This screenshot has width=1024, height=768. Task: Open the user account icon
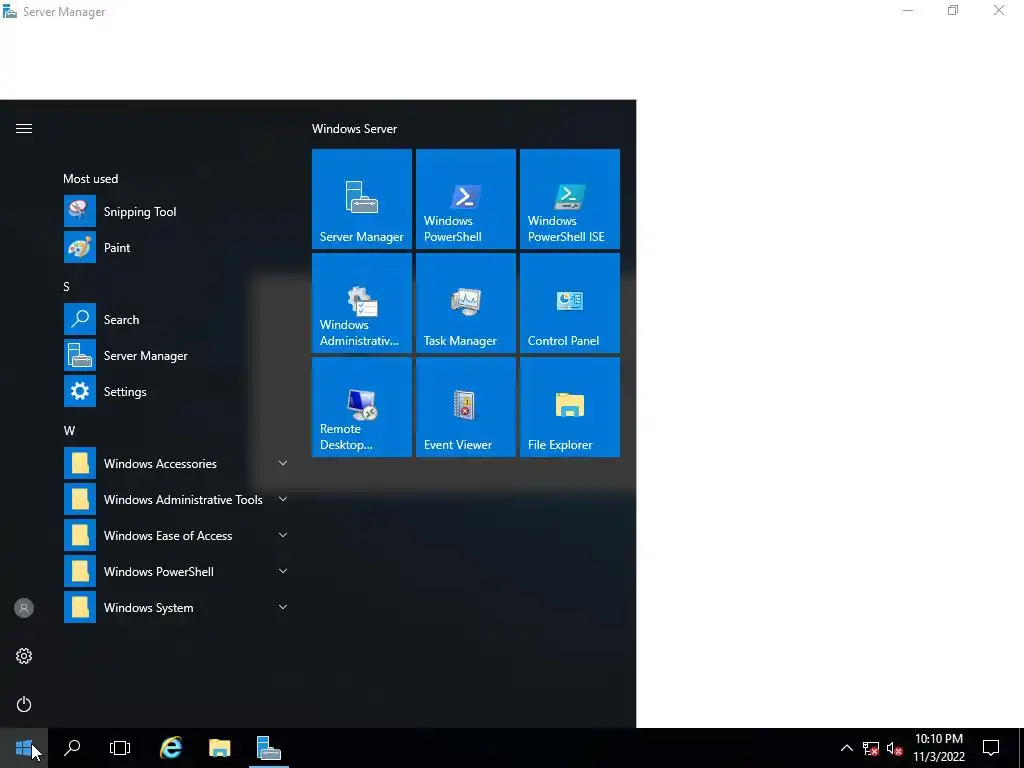[24, 608]
